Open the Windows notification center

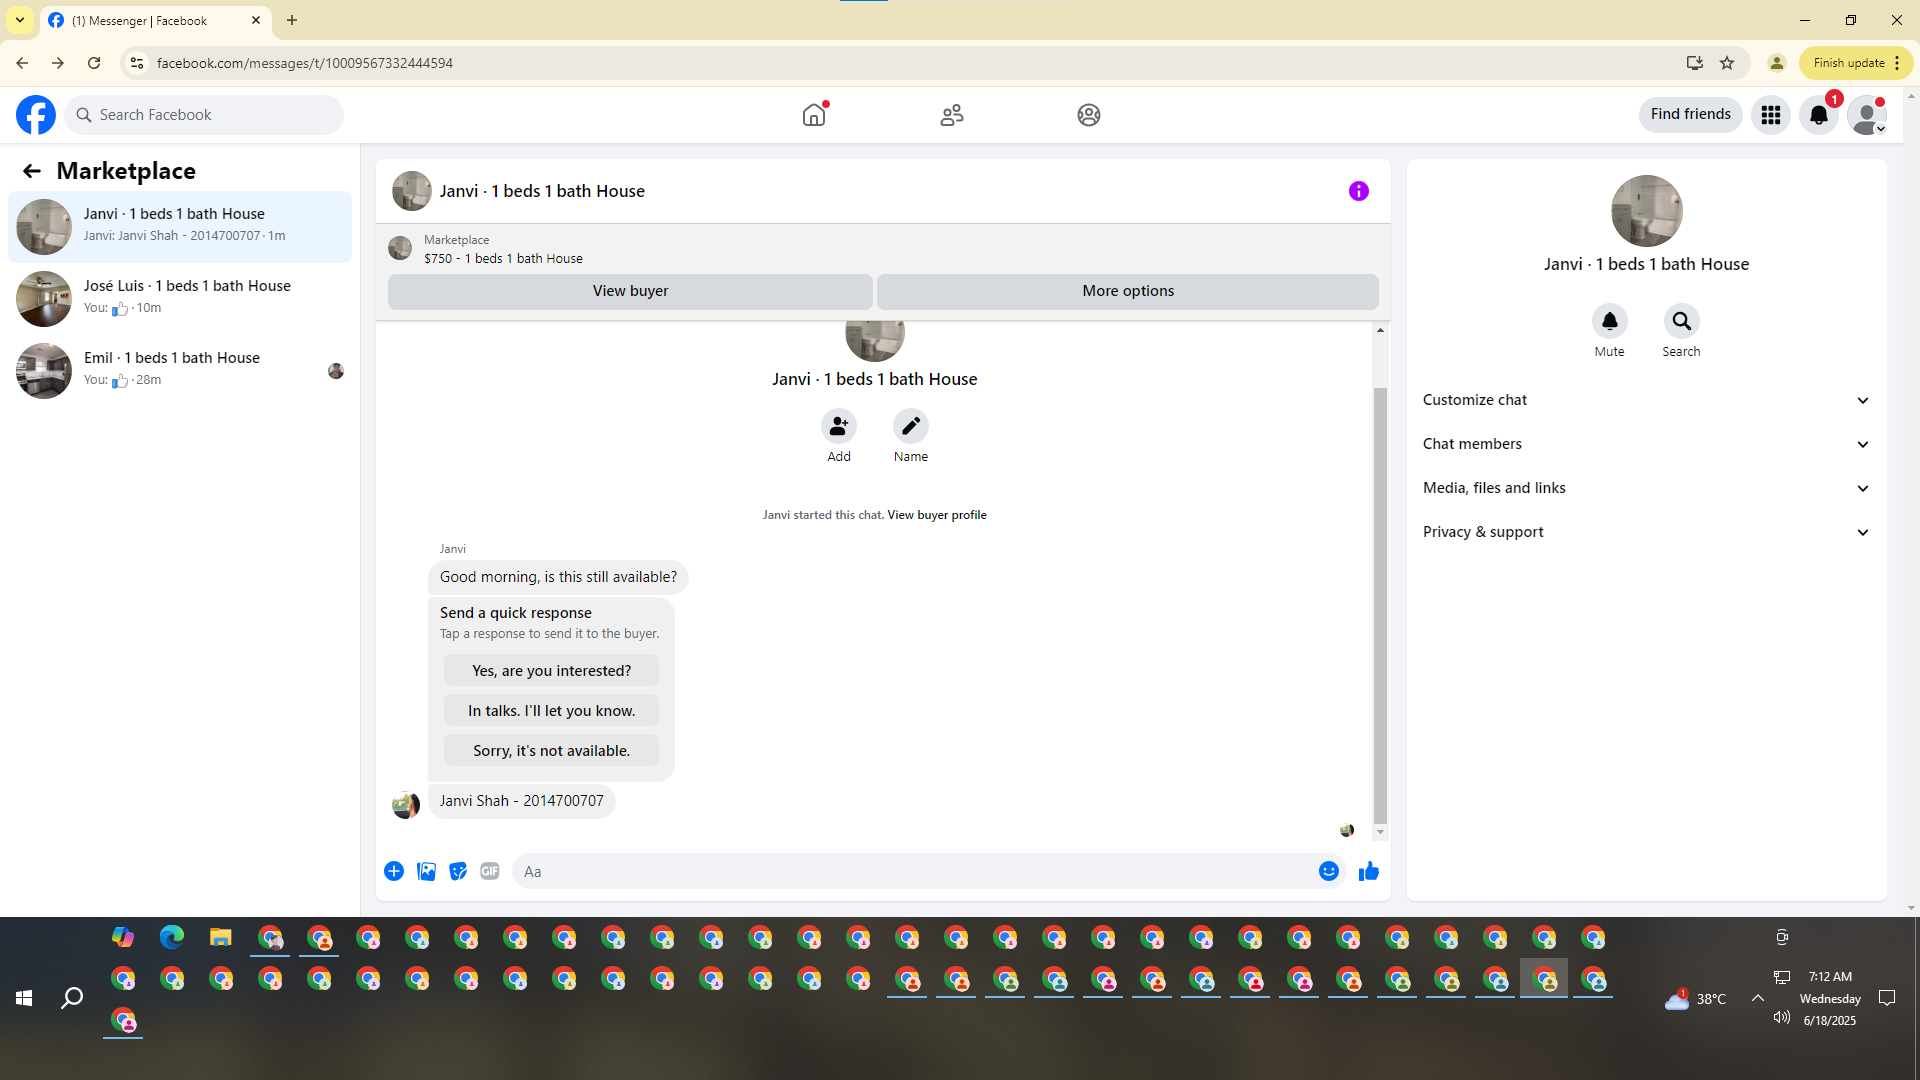[1887, 998]
